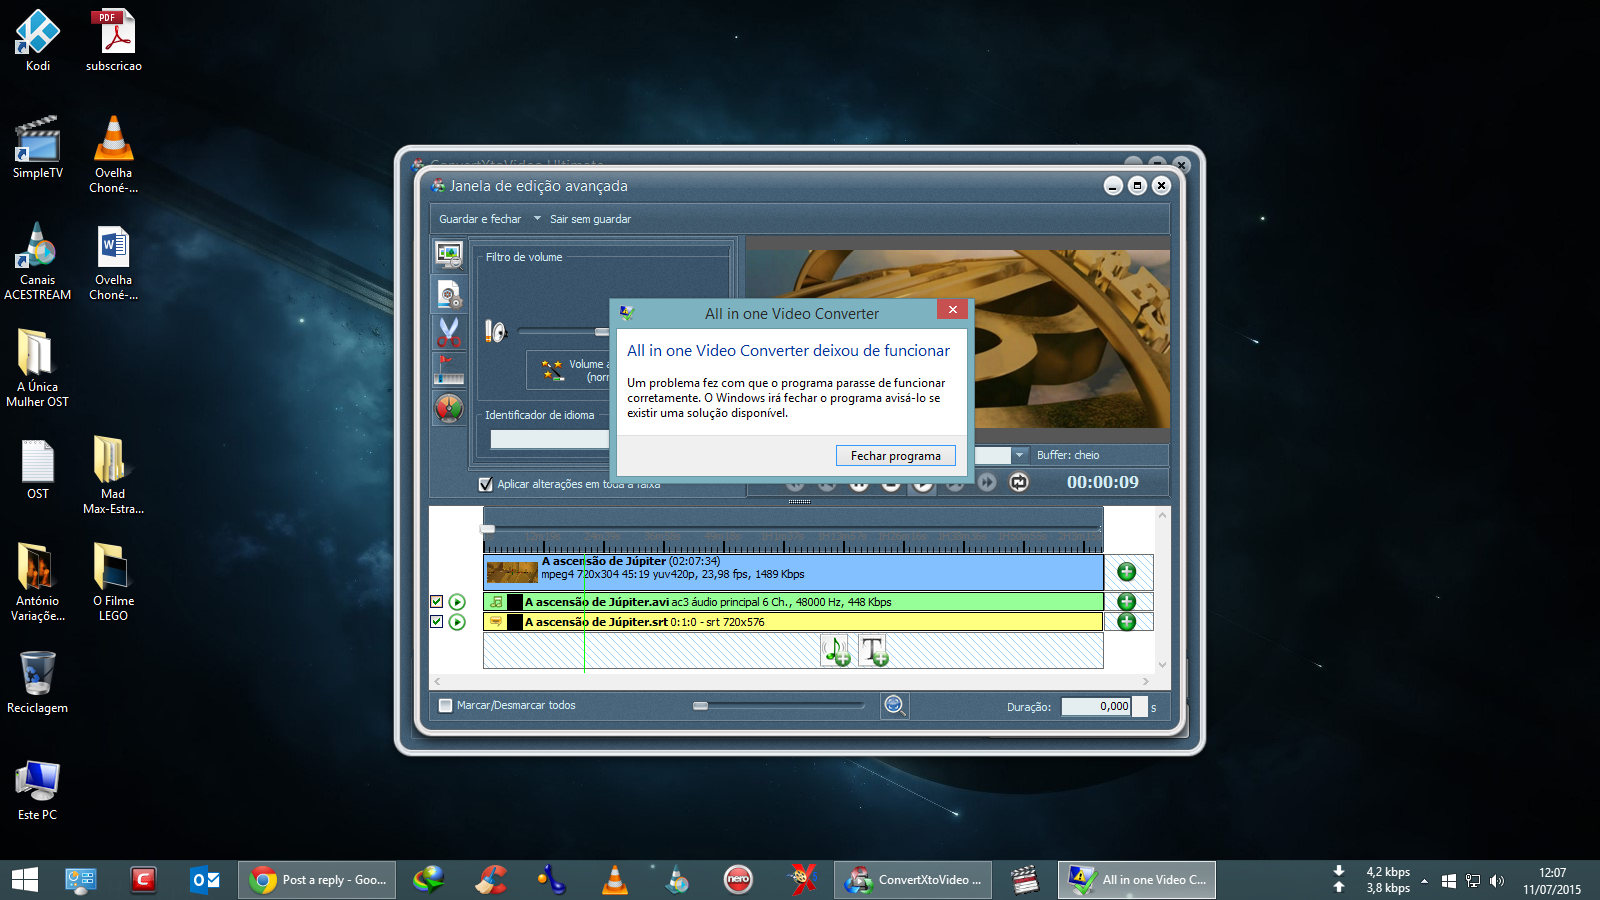Click Fechar programa button
The height and width of the screenshot is (900, 1600).
click(895, 456)
